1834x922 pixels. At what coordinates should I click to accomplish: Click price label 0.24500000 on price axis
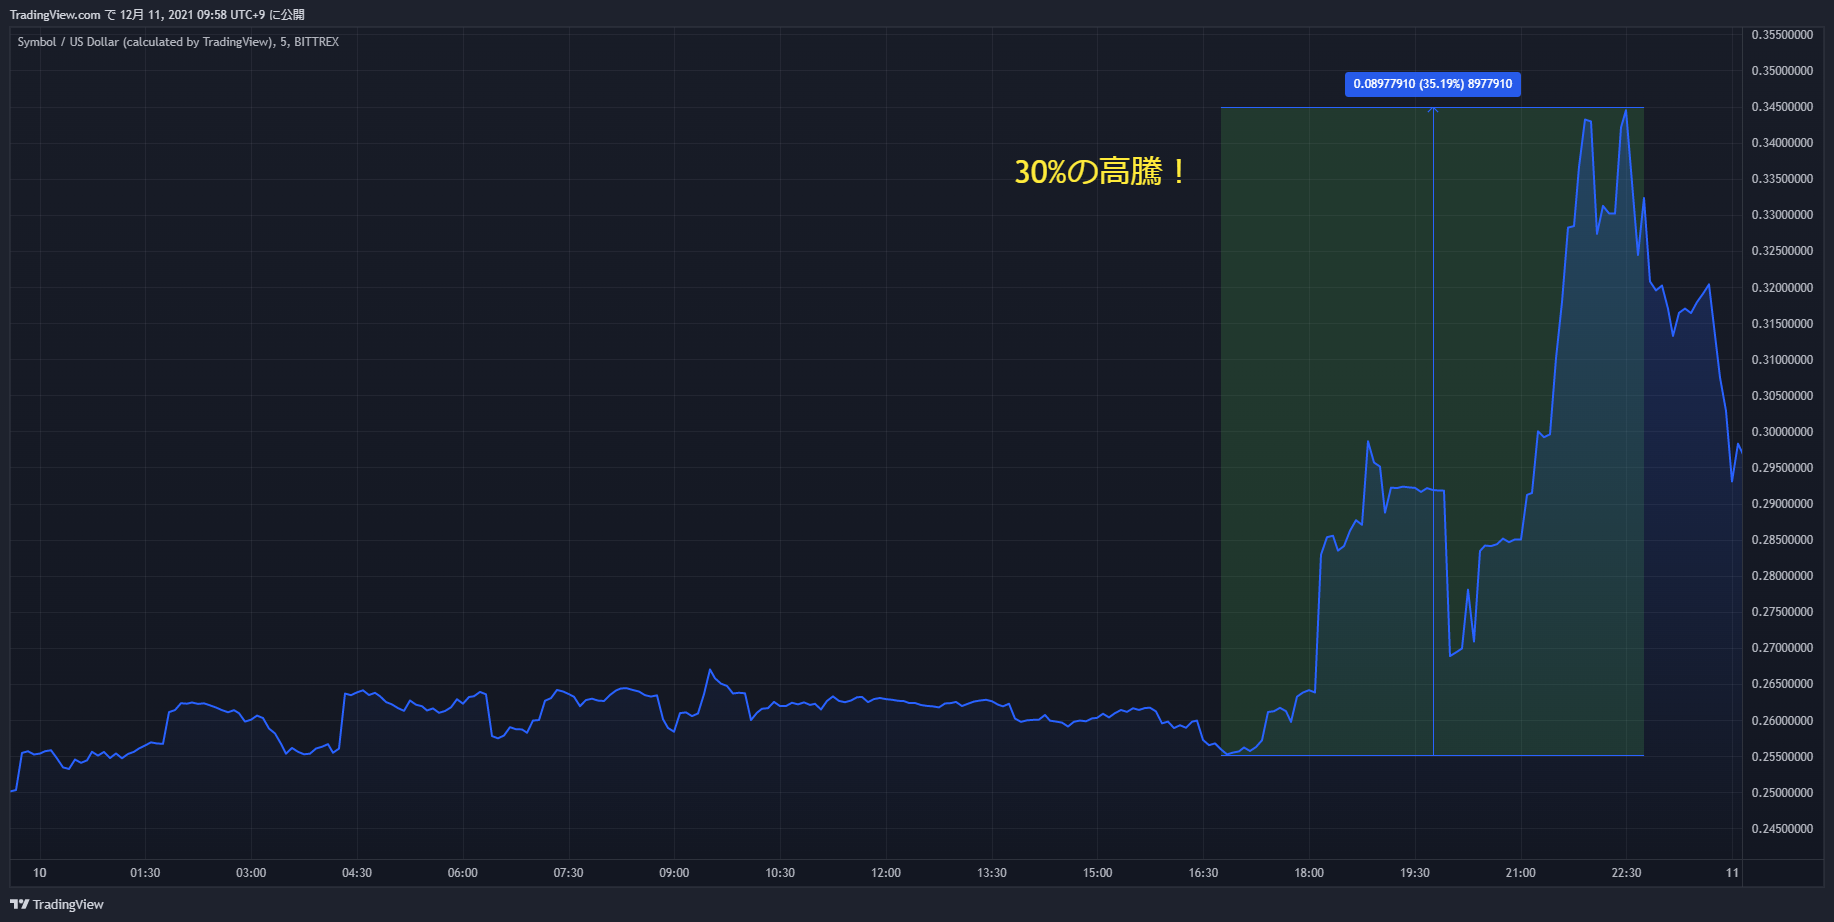(x=1782, y=829)
